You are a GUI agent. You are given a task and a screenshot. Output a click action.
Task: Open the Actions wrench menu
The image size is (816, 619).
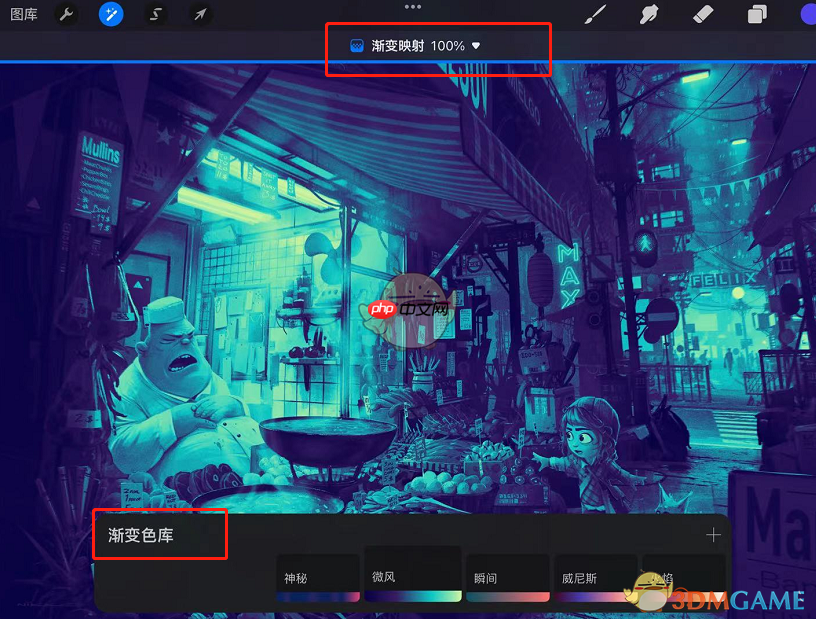click(x=65, y=14)
